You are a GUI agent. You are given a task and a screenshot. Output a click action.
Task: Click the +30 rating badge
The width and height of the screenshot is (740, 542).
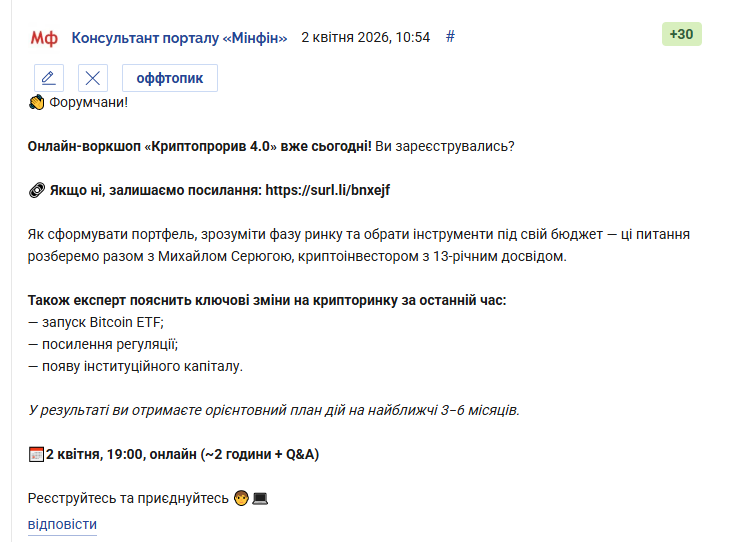pyautogui.click(x=681, y=34)
